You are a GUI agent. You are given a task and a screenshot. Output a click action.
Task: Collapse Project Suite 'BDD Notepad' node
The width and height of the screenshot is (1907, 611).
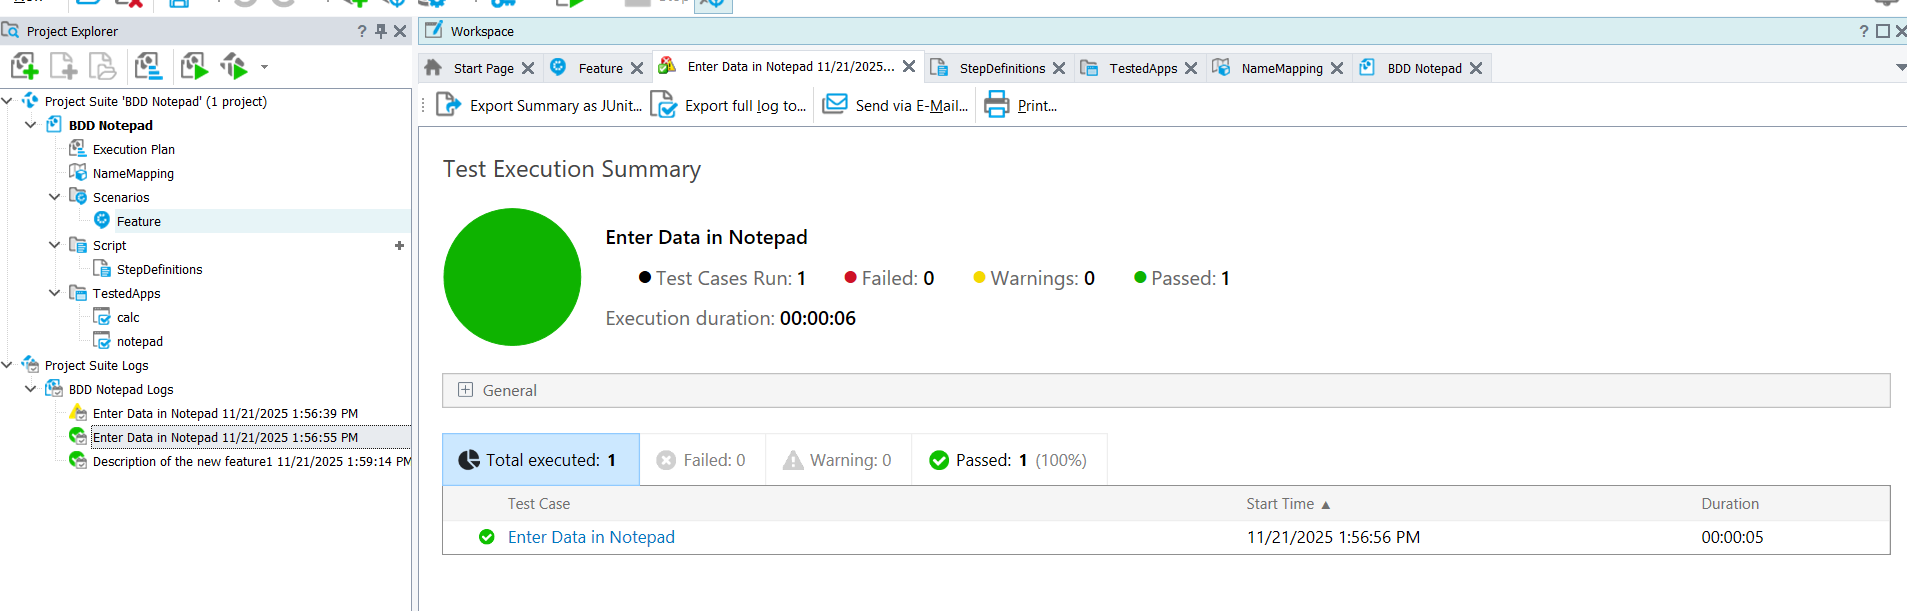pyautogui.click(x=7, y=101)
